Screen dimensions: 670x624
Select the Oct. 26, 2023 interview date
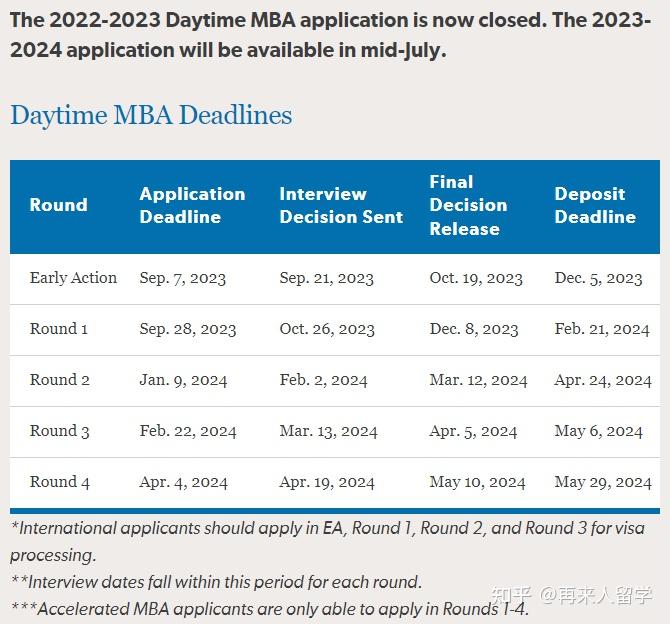327,329
